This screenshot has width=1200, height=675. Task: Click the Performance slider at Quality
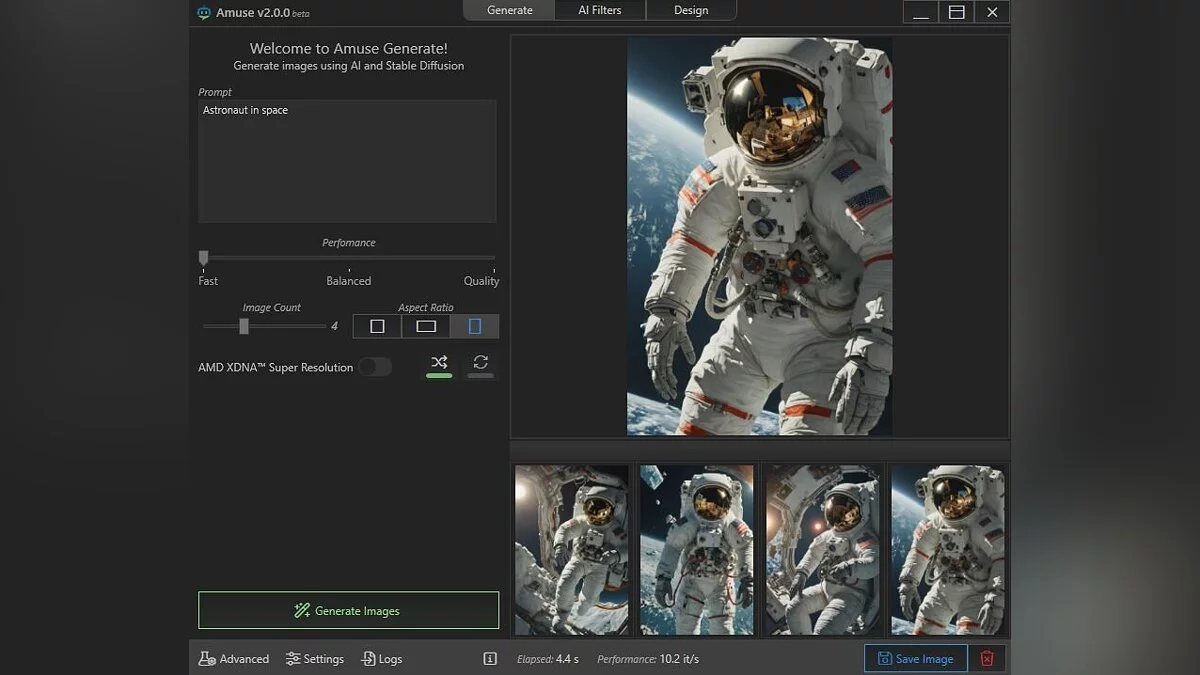click(x=493, y=258)
